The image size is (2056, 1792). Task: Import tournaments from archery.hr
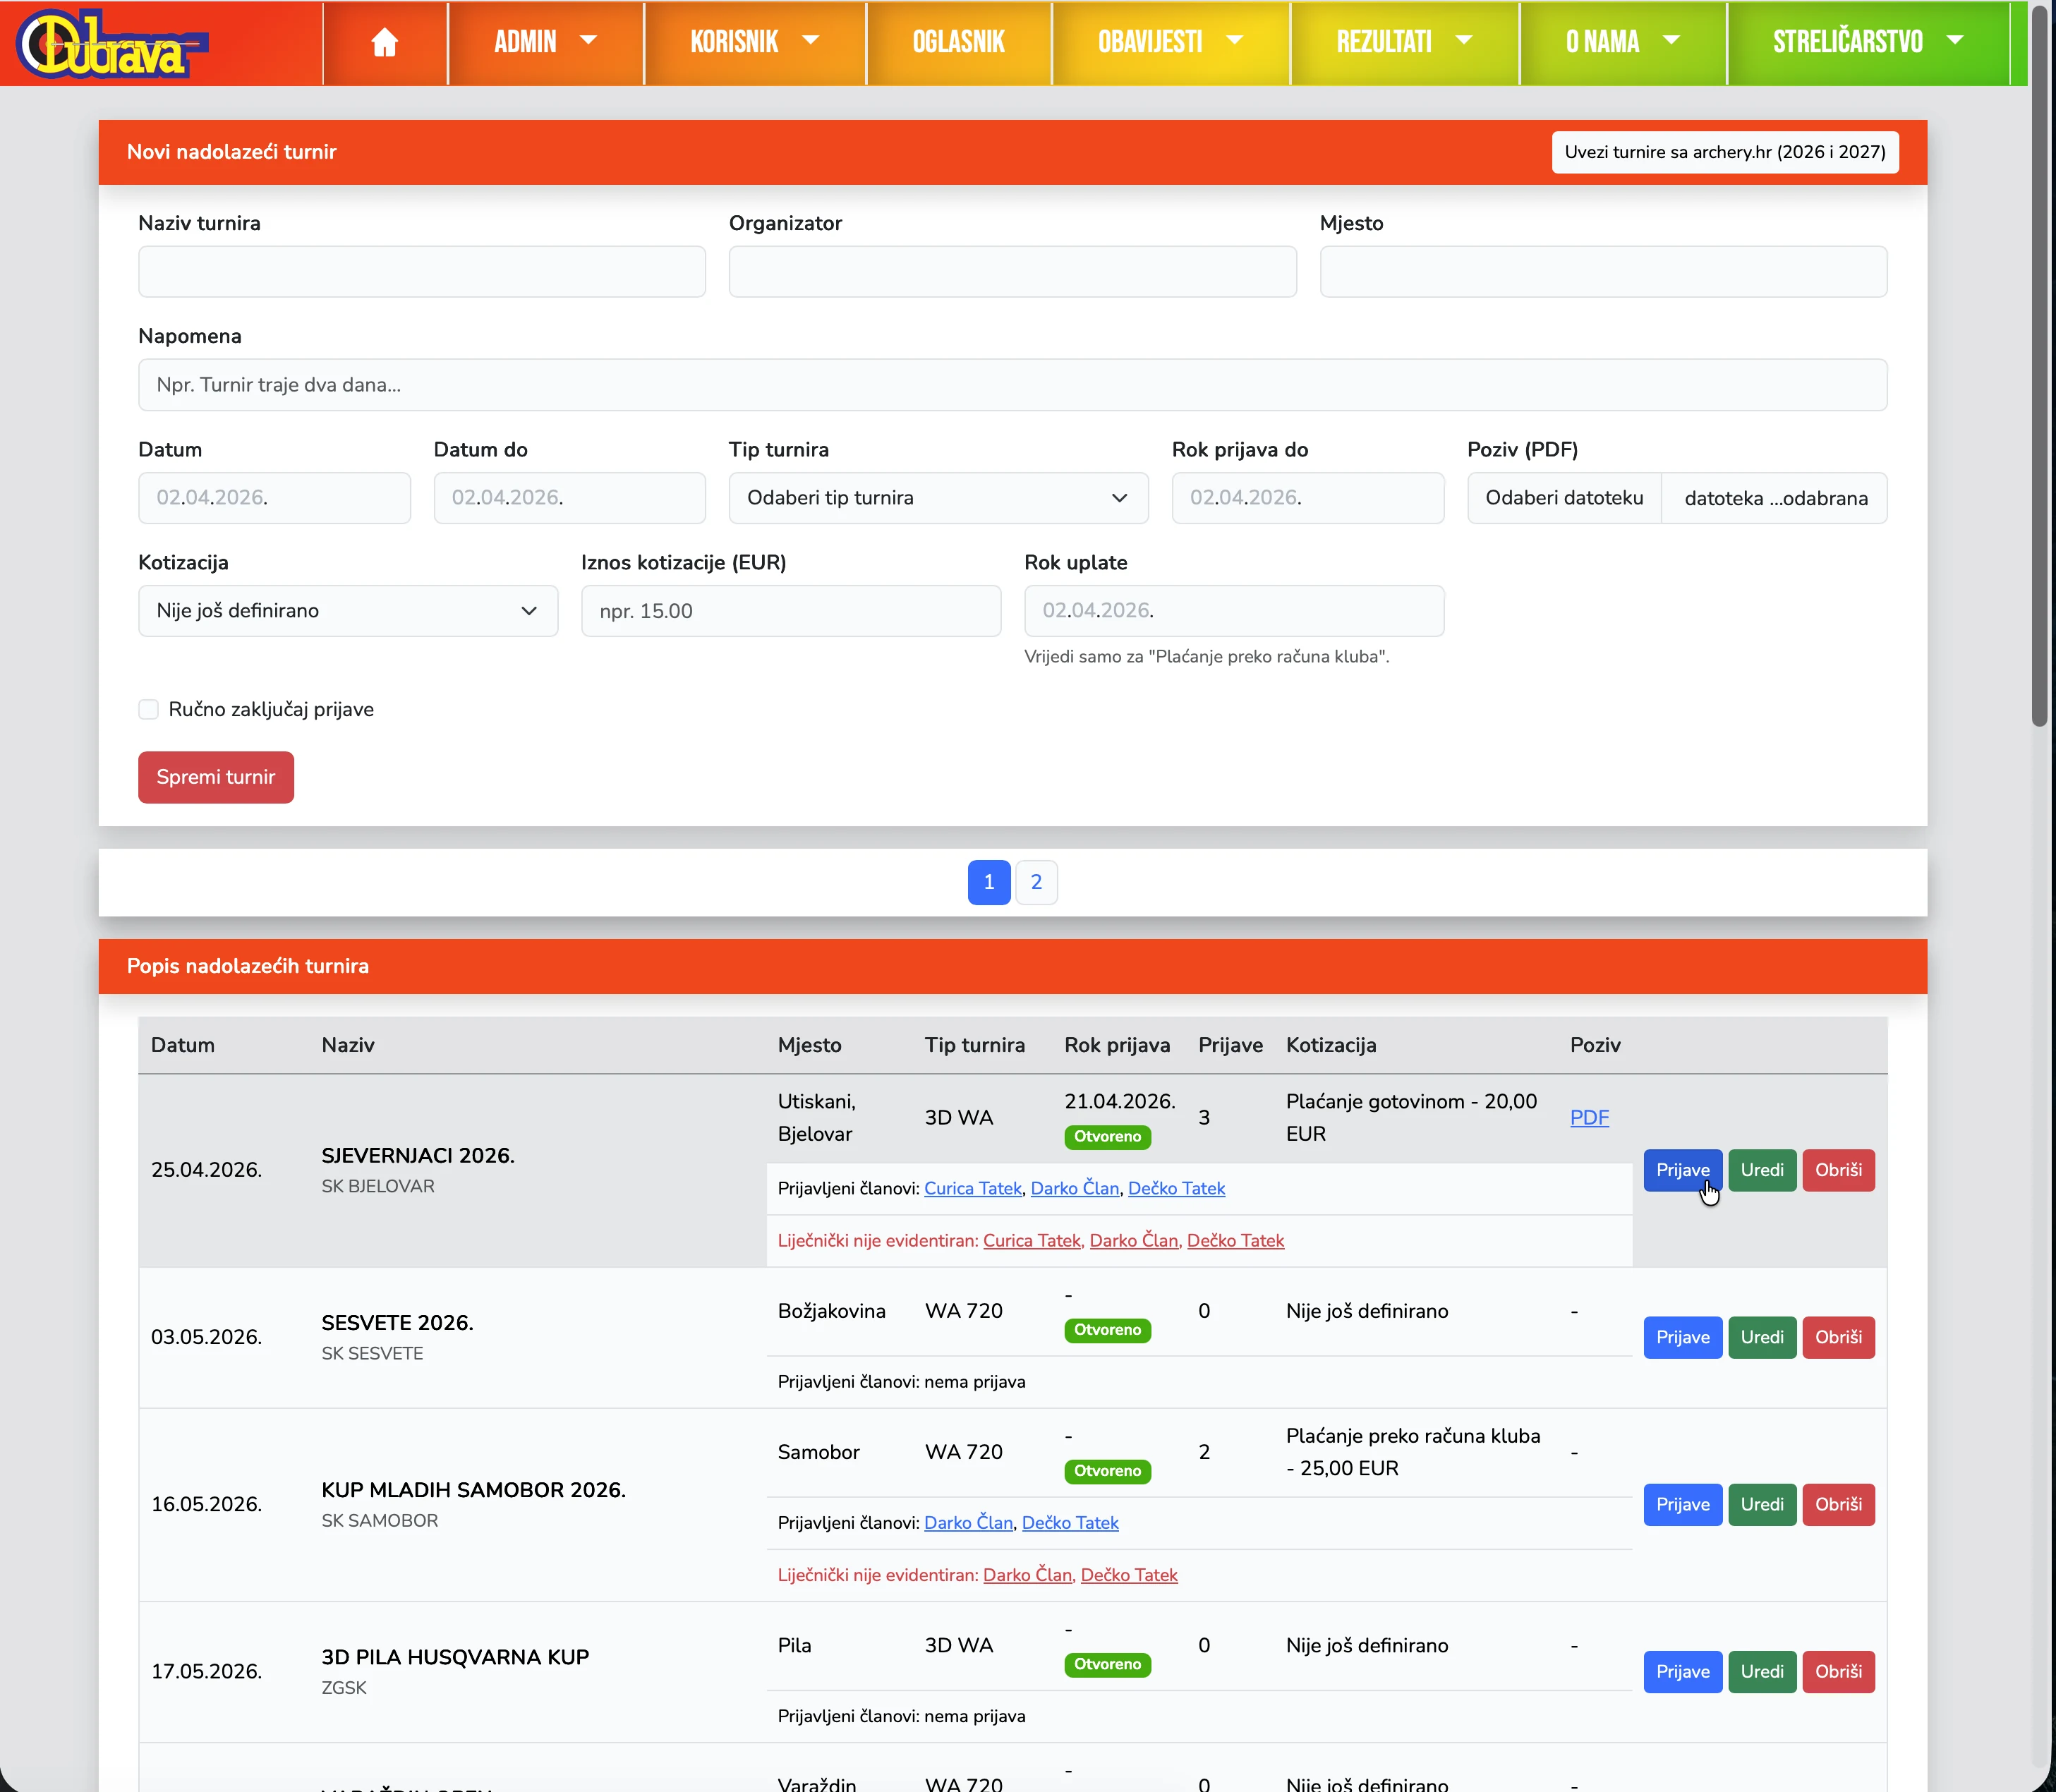(1724, 152)
